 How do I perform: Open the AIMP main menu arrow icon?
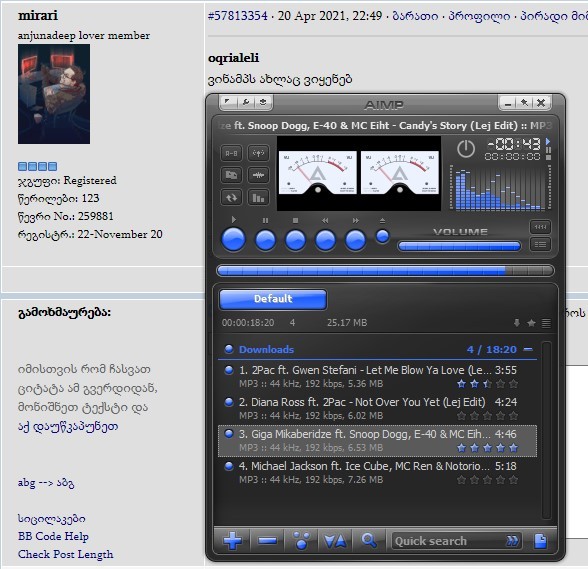228,102
